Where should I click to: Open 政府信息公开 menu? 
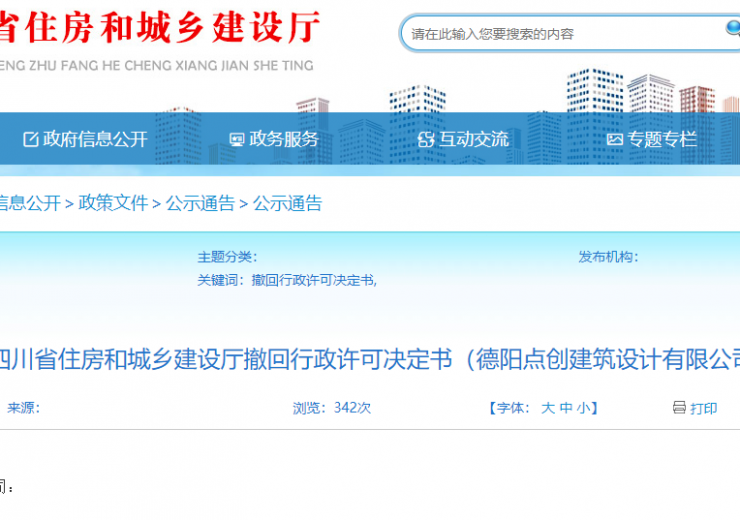(85, 139)
